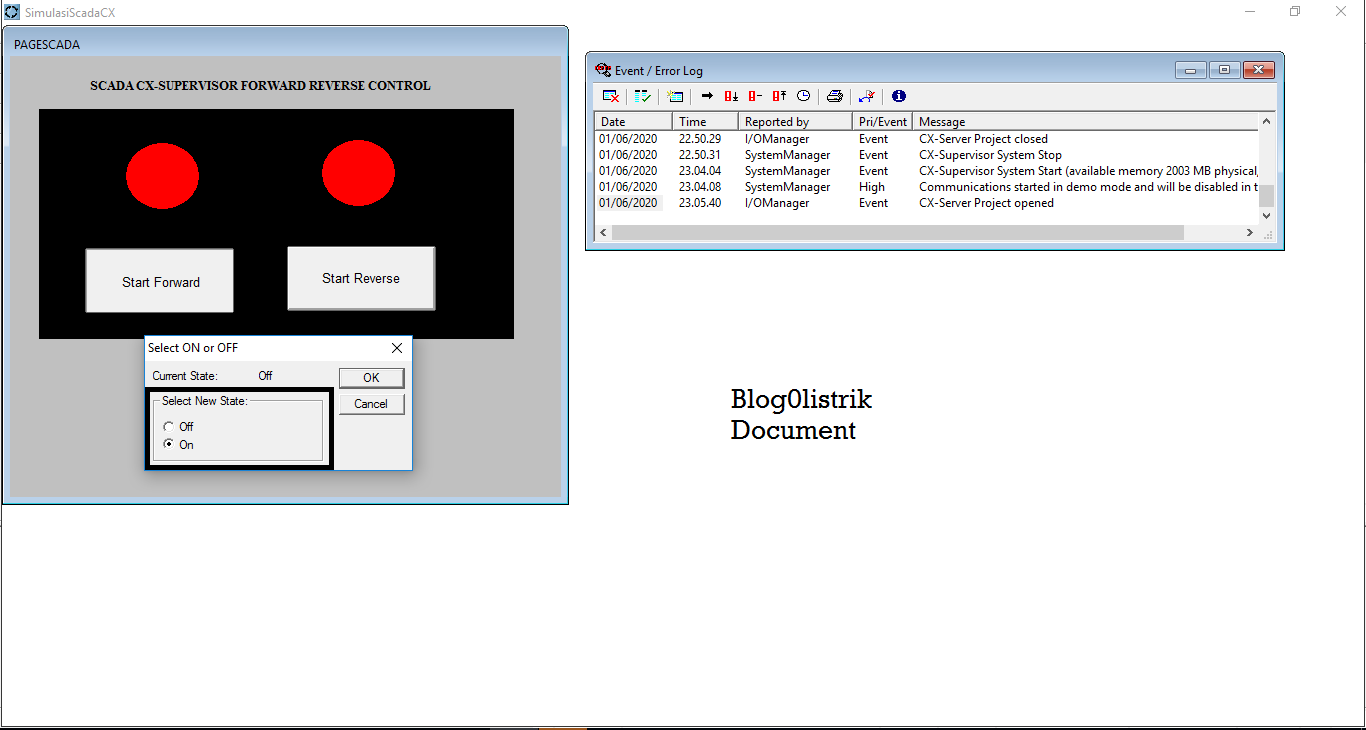Select the 'Communications started in demo mode' message
The height and width of the screenshot is (730, 1366).
click(x=1088, y=187)
